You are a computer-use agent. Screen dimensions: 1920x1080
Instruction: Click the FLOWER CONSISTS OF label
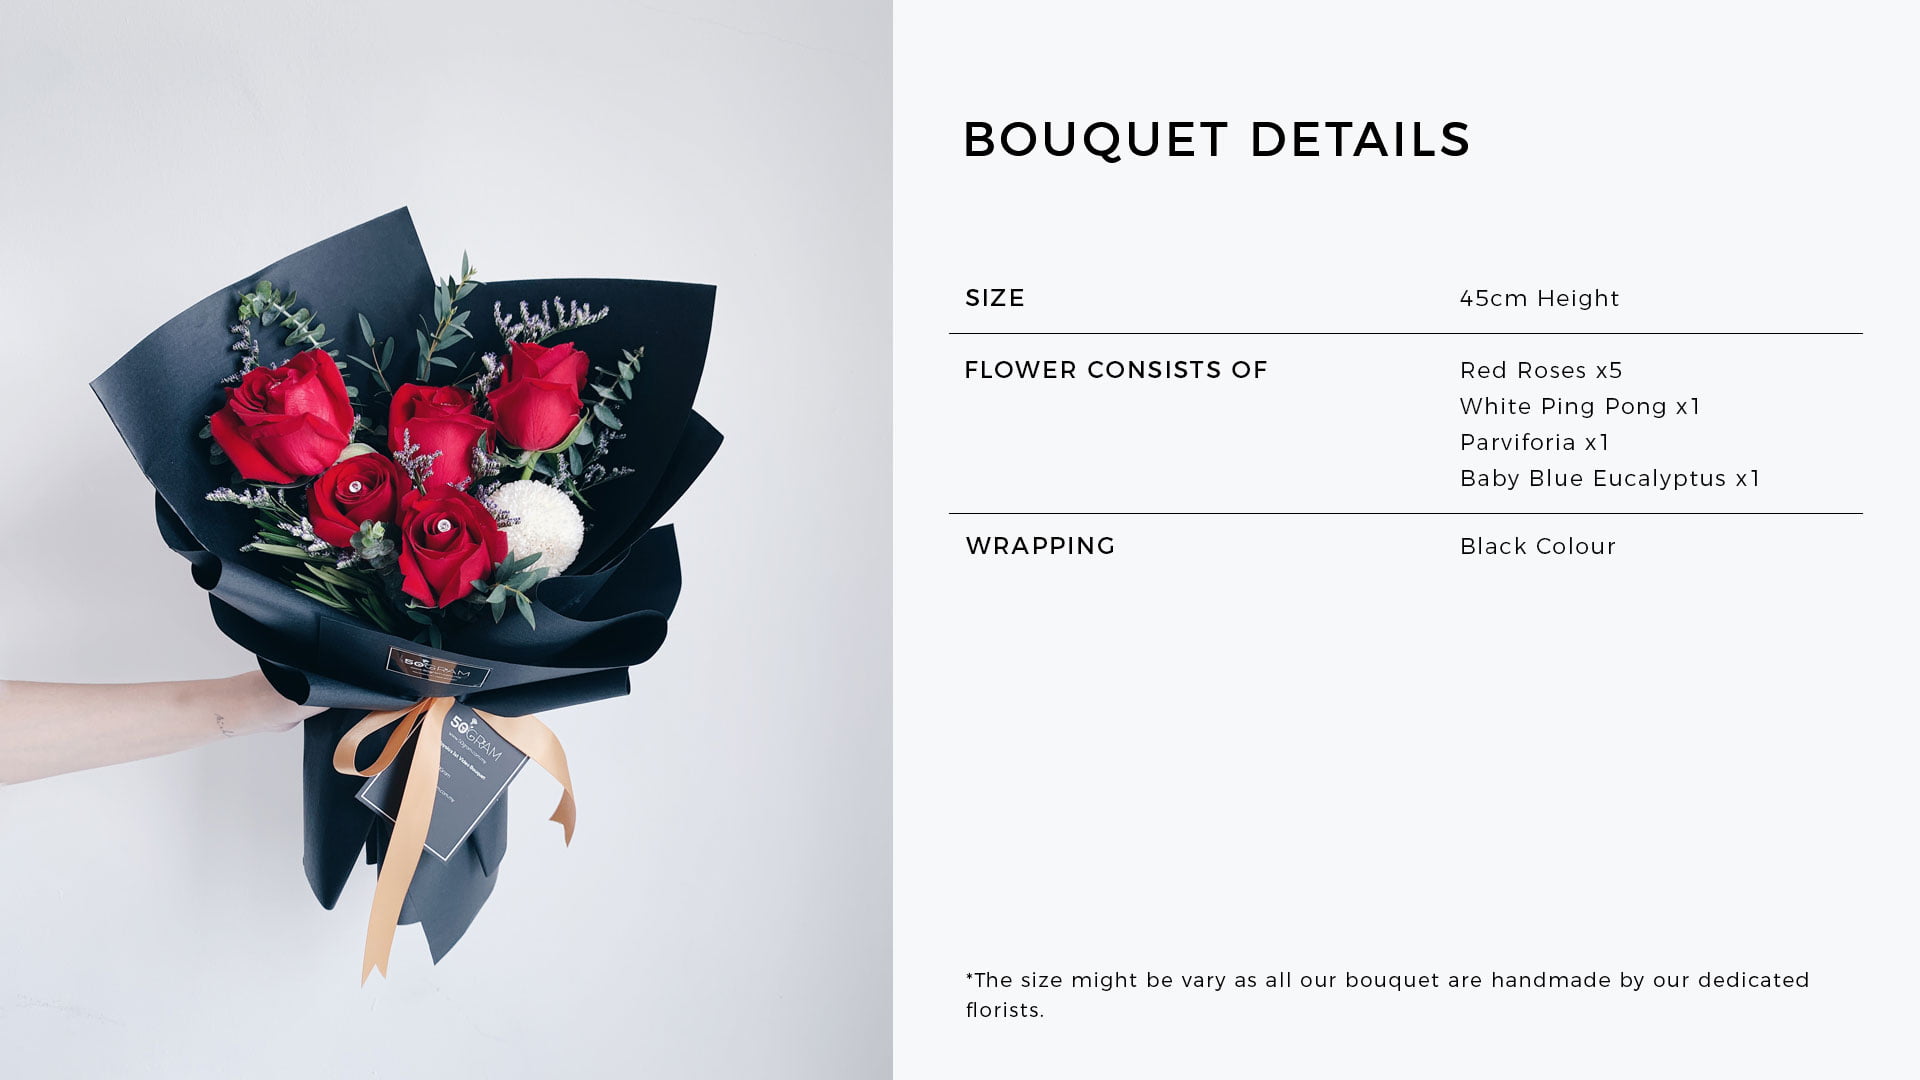tap(1116, 370)
